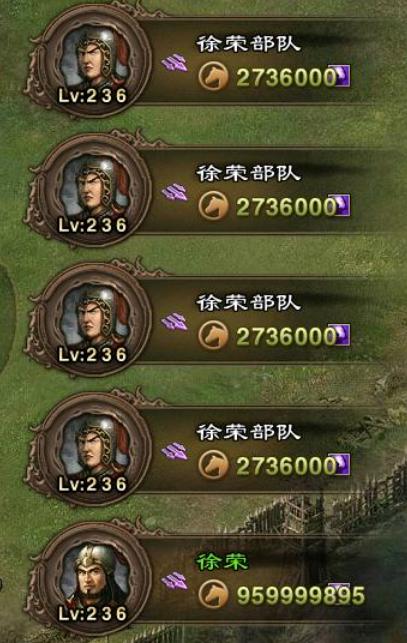
Task: Select purple arrows icon in fourth row
Action: click(x=174, y=452)
